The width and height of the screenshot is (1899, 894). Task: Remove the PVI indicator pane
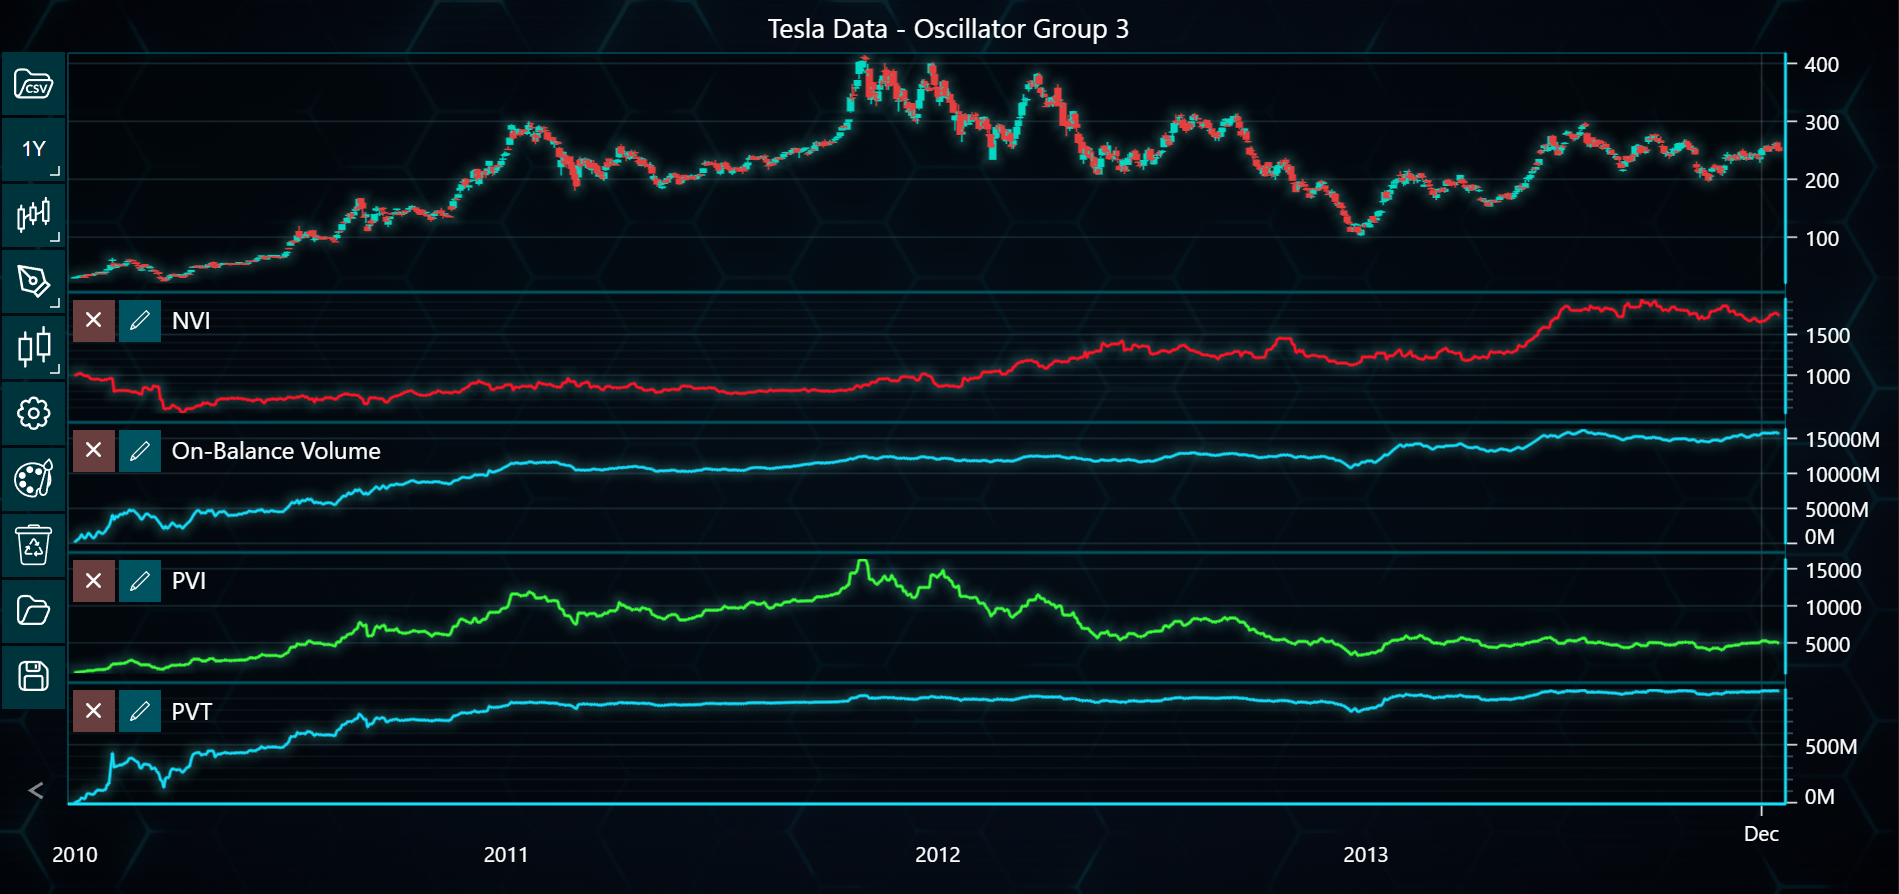[94, 581]
